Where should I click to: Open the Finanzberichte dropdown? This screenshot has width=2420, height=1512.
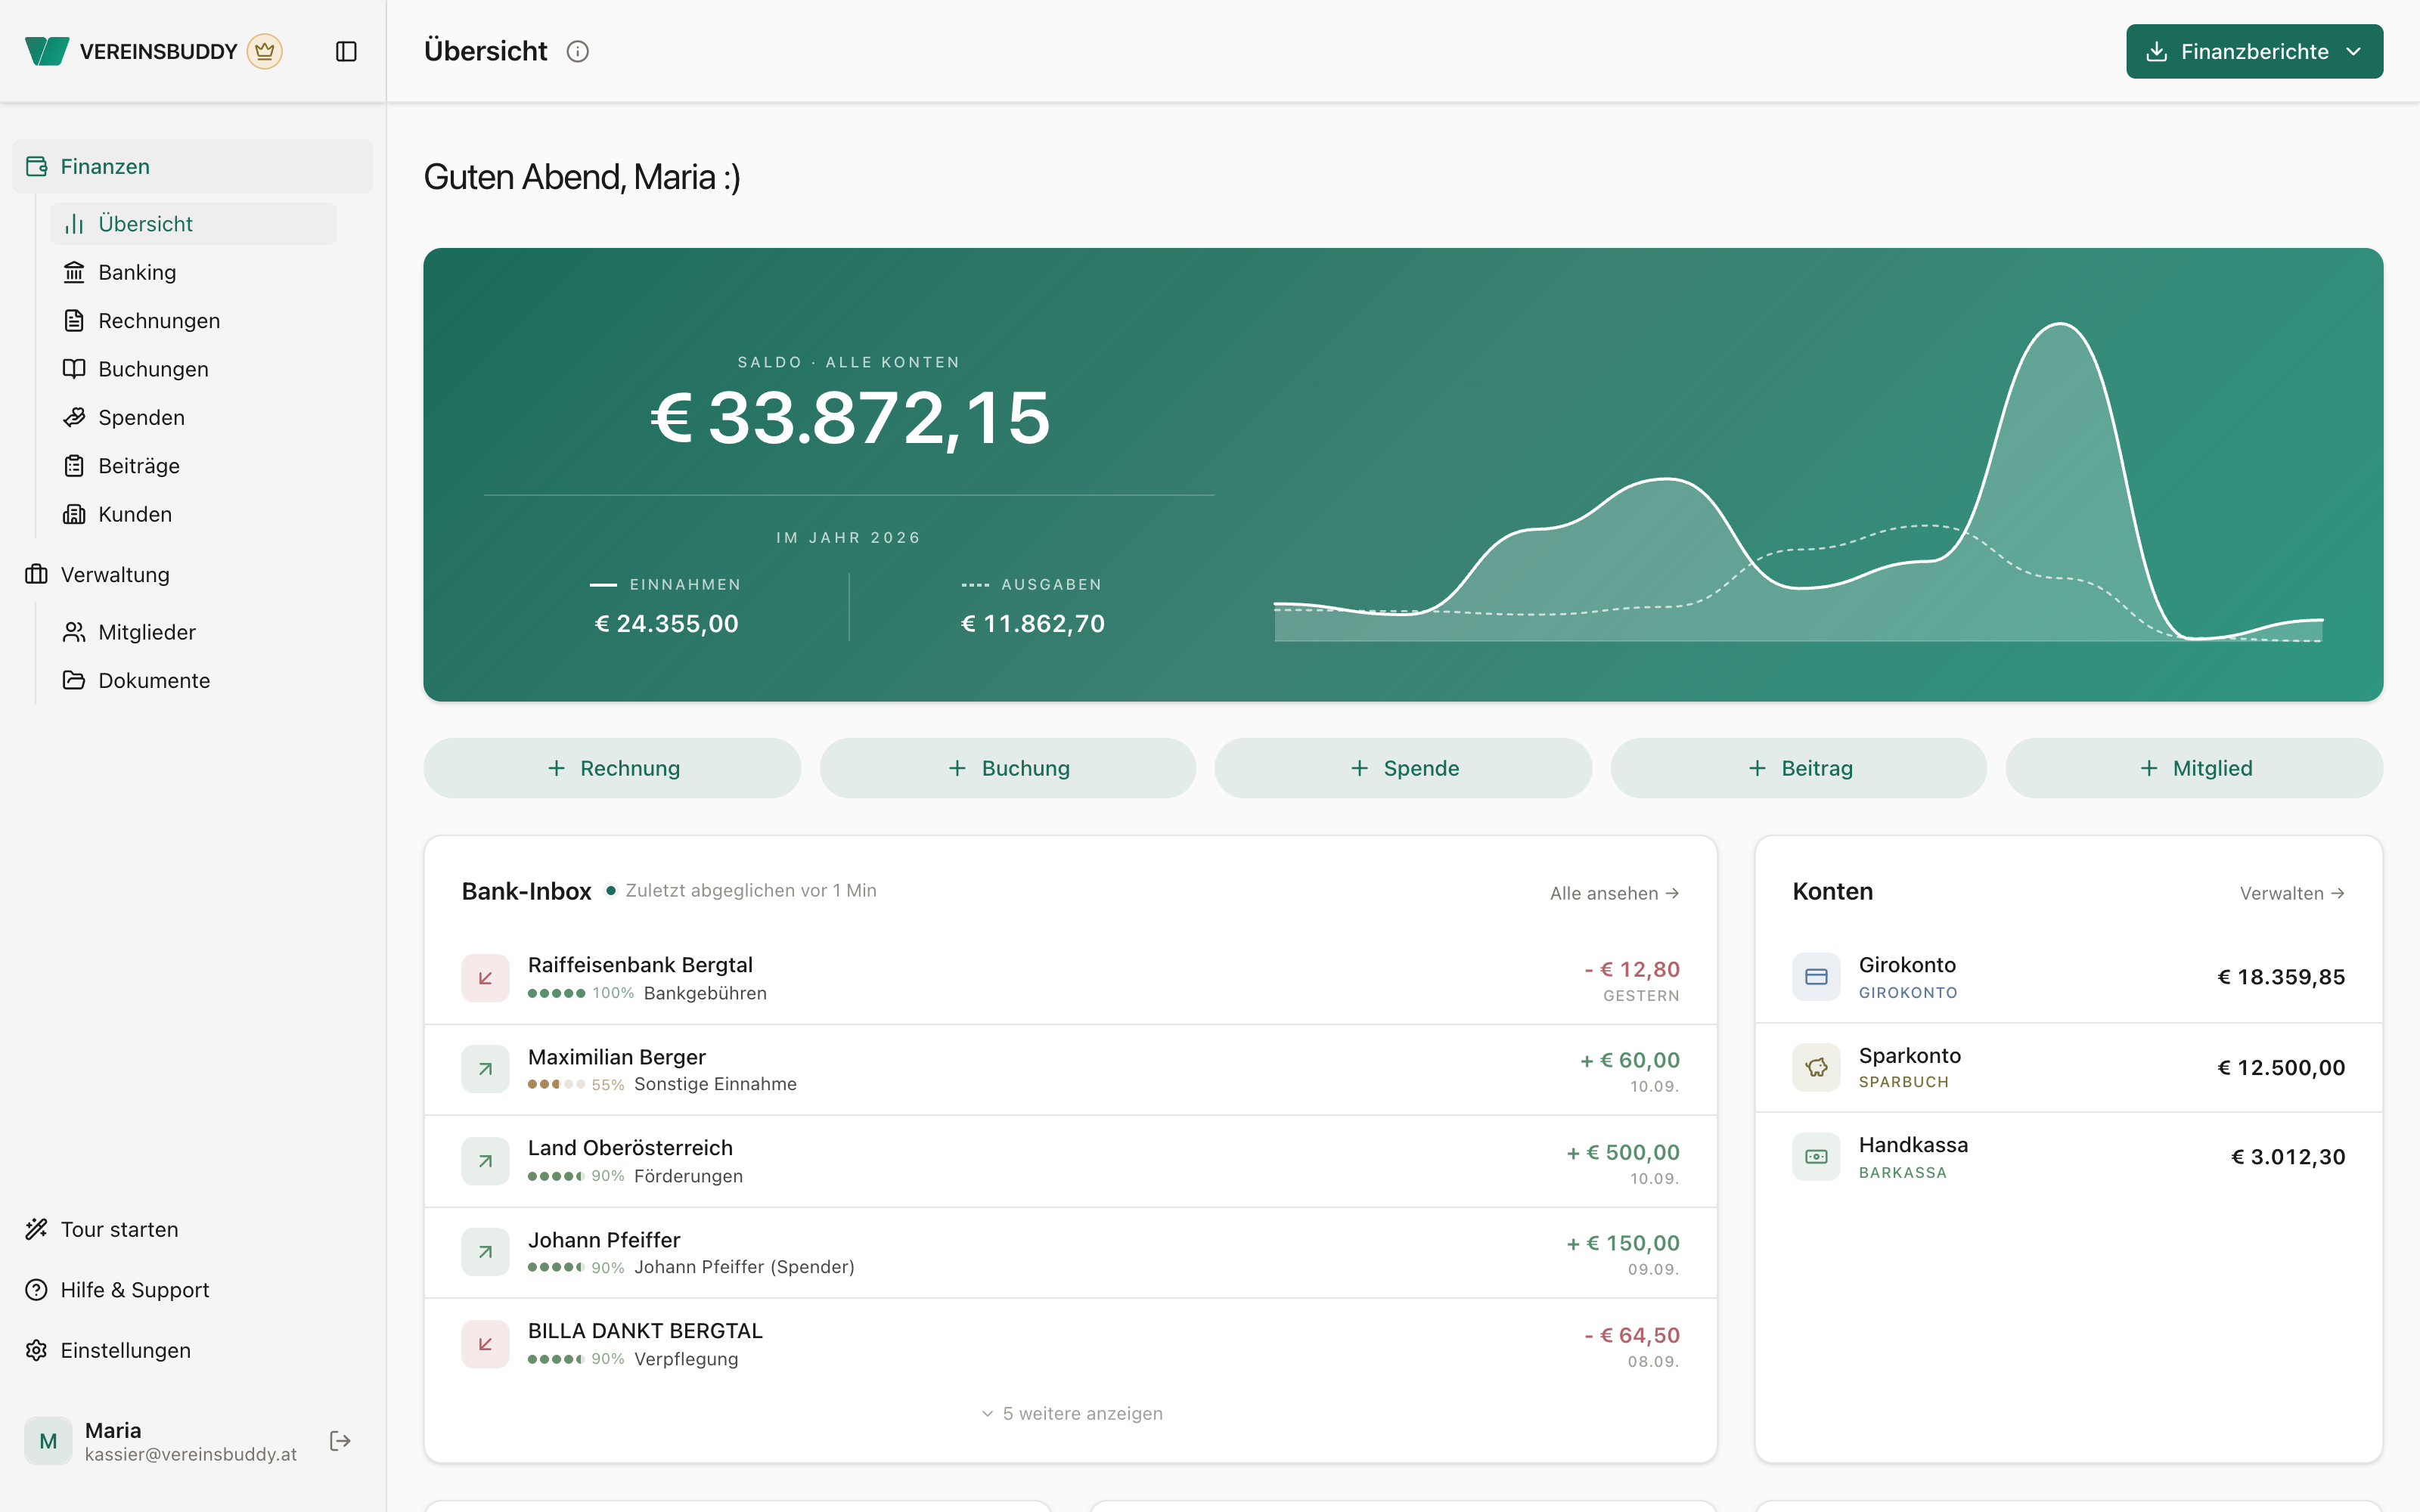[x=2254, y=51]
